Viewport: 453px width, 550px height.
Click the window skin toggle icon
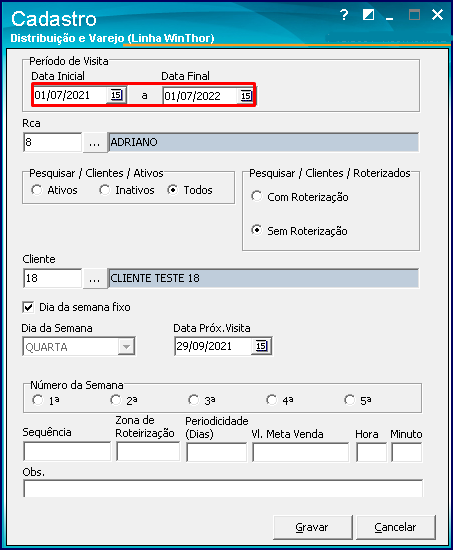[368, 15]
